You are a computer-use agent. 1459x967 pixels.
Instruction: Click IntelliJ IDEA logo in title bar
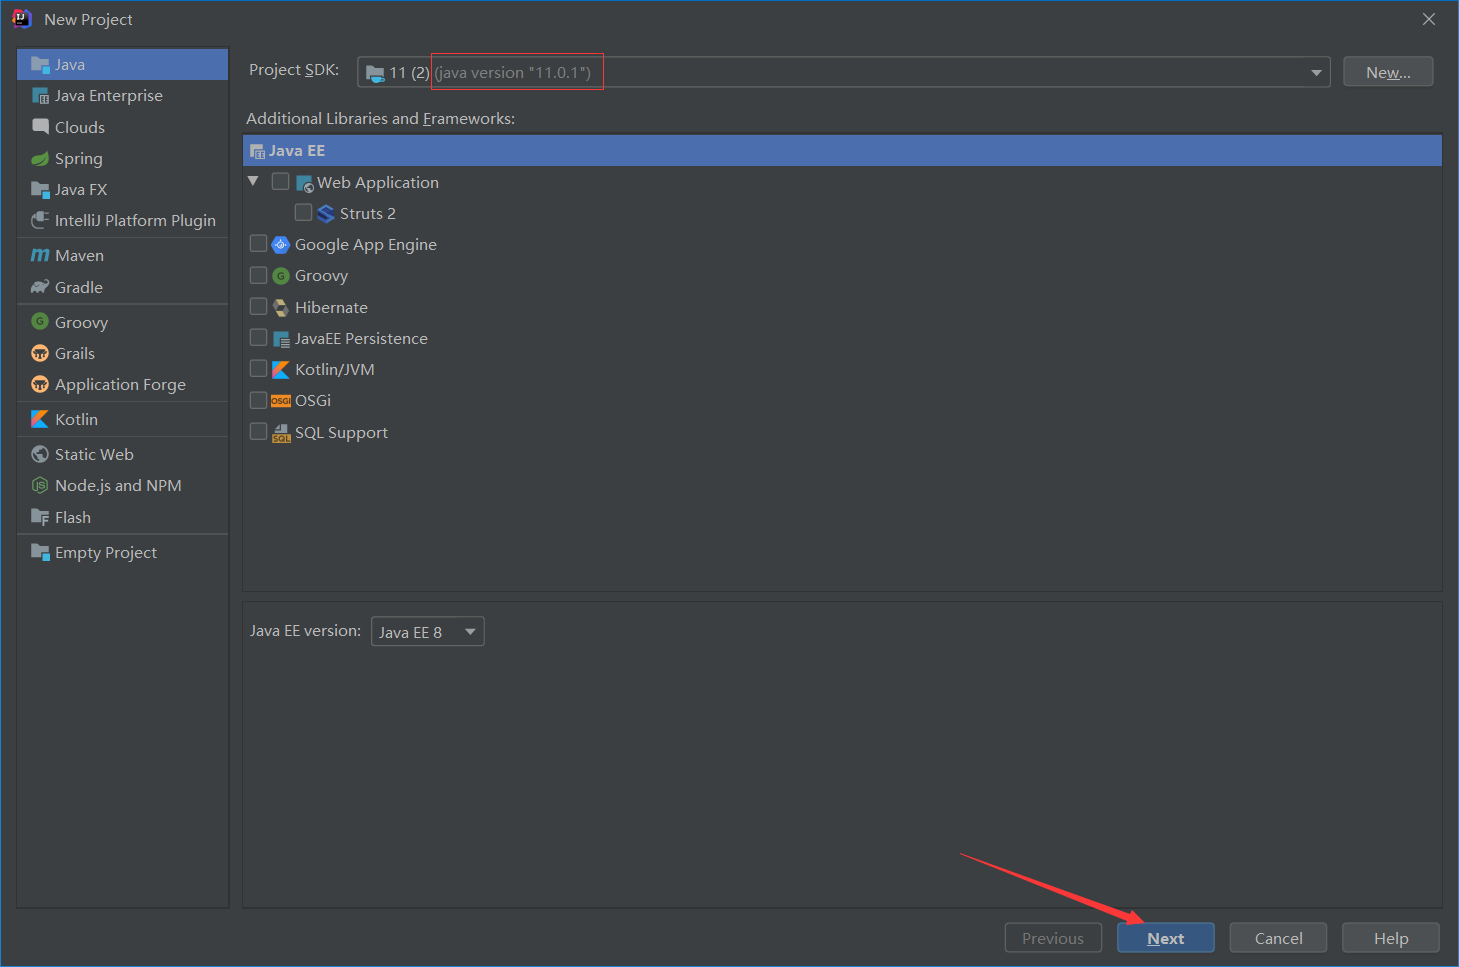[22, 19]
